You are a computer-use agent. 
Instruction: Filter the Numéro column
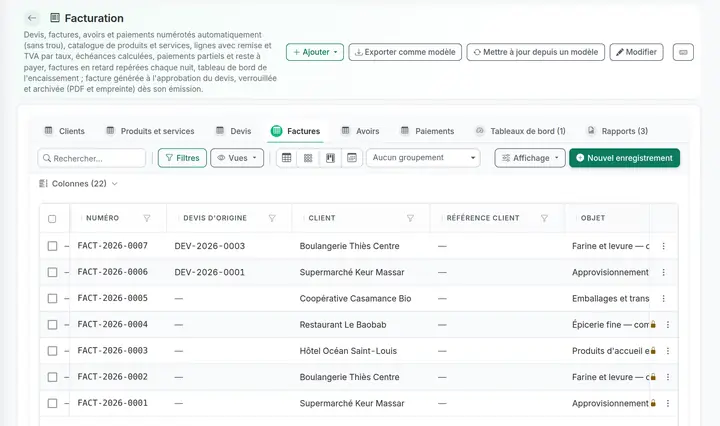[146, 218]
